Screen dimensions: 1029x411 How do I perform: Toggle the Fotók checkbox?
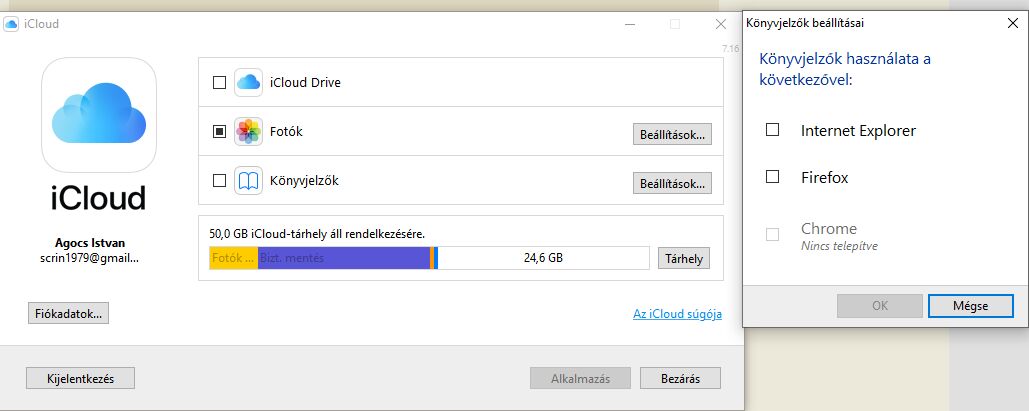tap(219, 132)
